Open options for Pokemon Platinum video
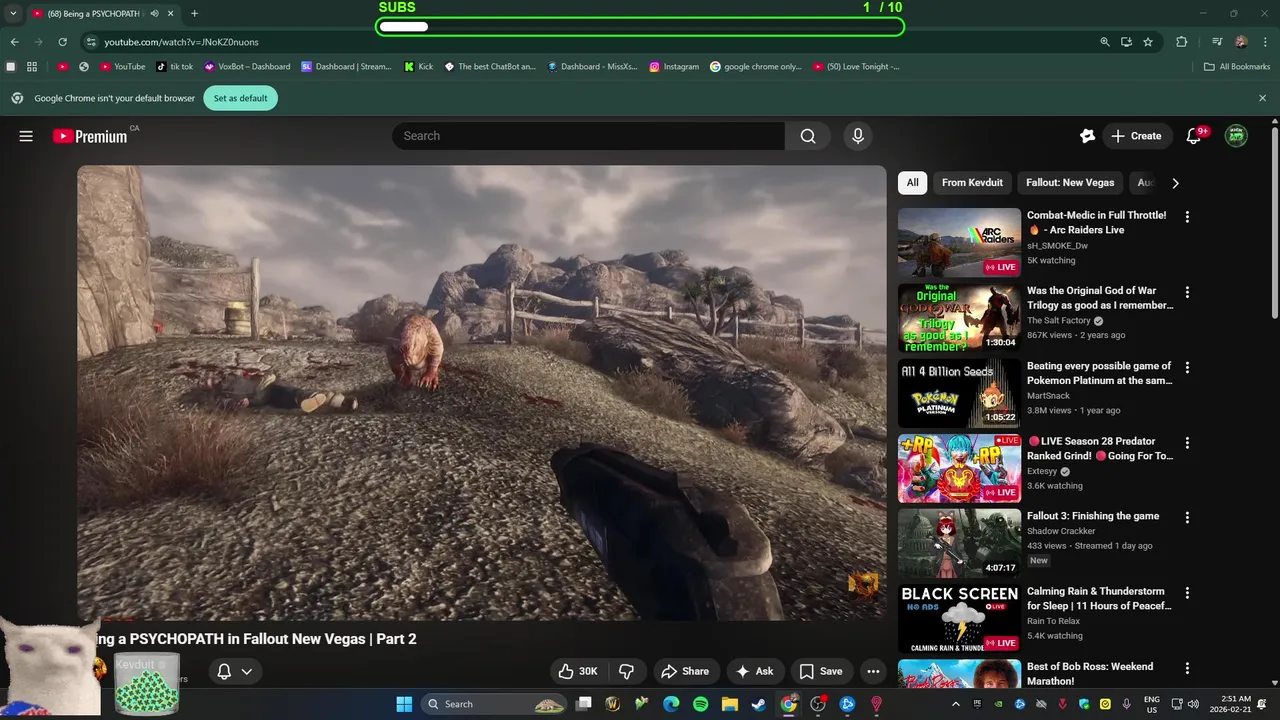 (x=1187, y=367)
